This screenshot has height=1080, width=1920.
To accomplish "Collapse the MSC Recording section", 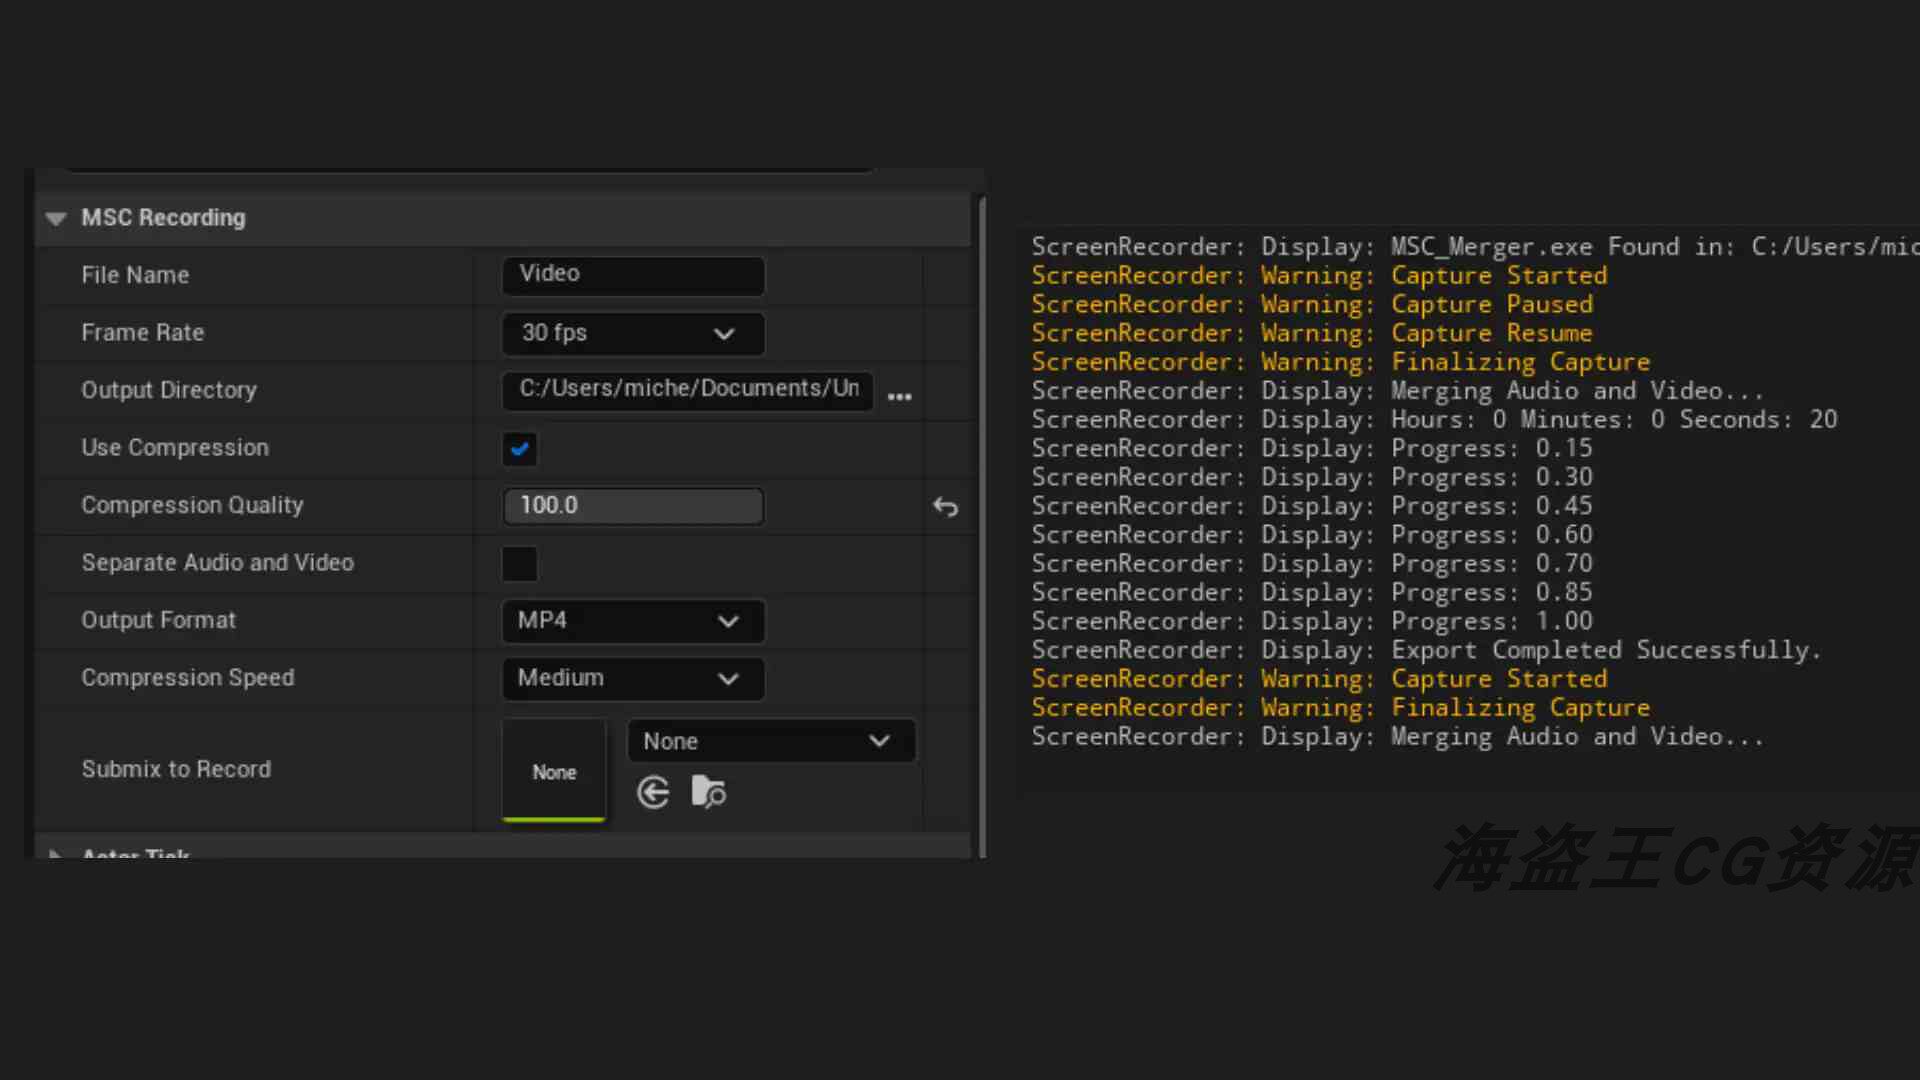I will coord(56,218).
